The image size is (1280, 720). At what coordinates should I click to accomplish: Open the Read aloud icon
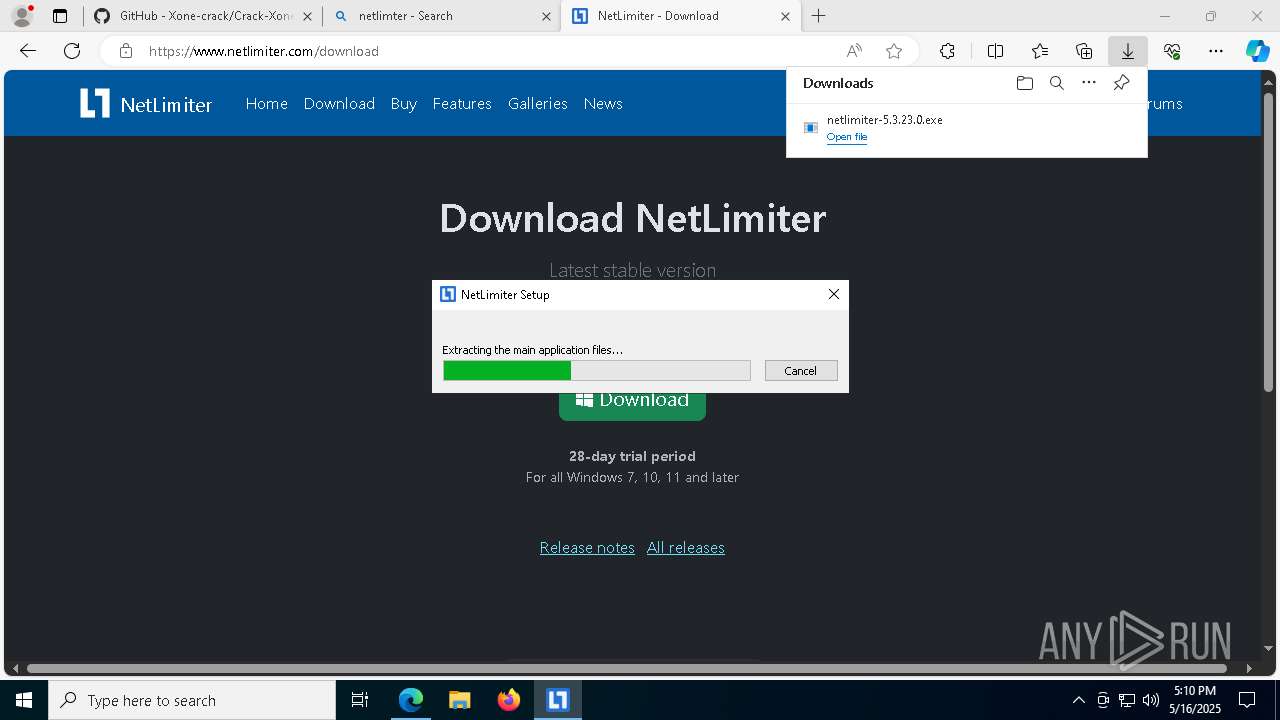click(854, 51)
